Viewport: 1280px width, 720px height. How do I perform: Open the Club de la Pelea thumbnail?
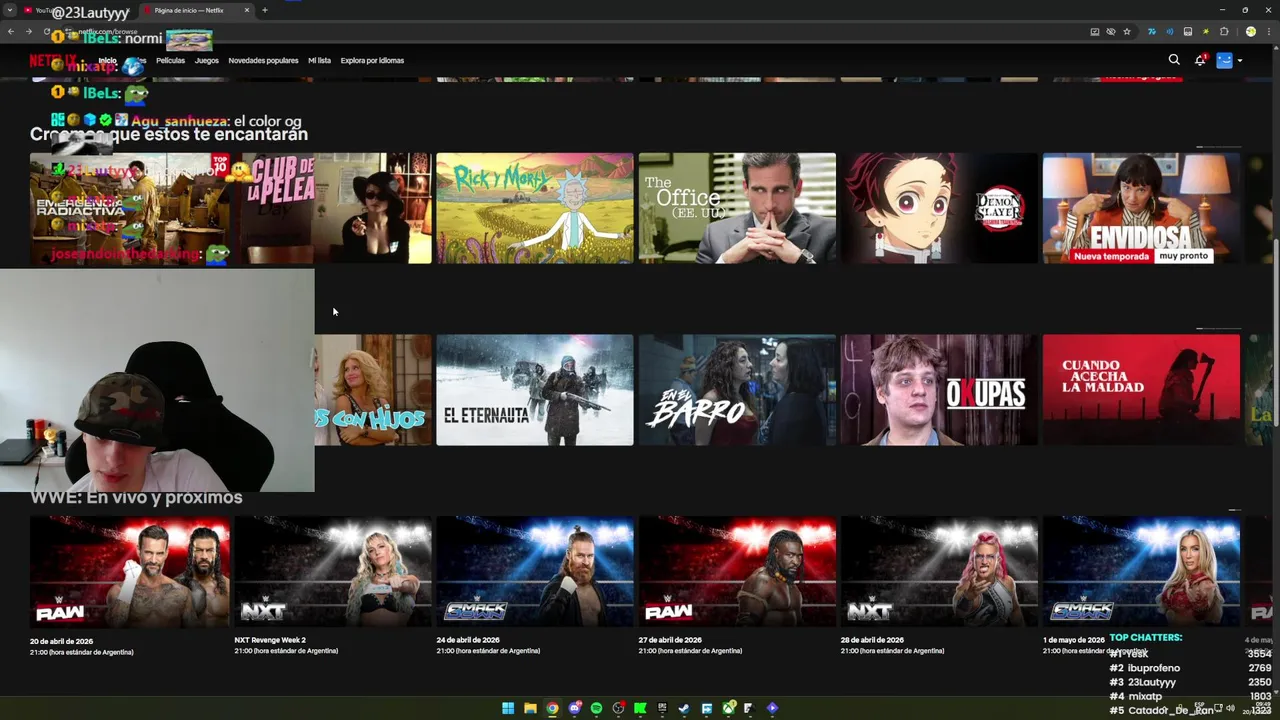[333, 208]
